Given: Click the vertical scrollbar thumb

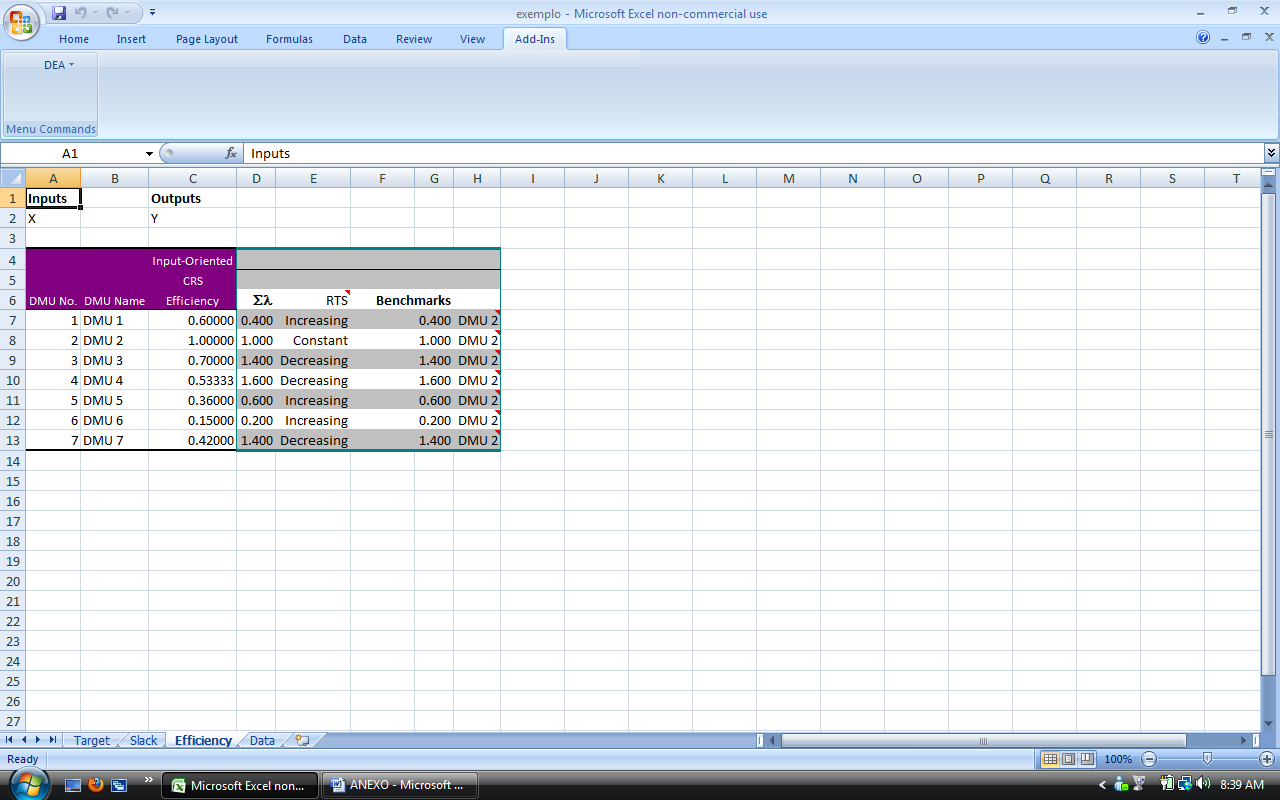Looking at the screenshot, I should 1270,433.
